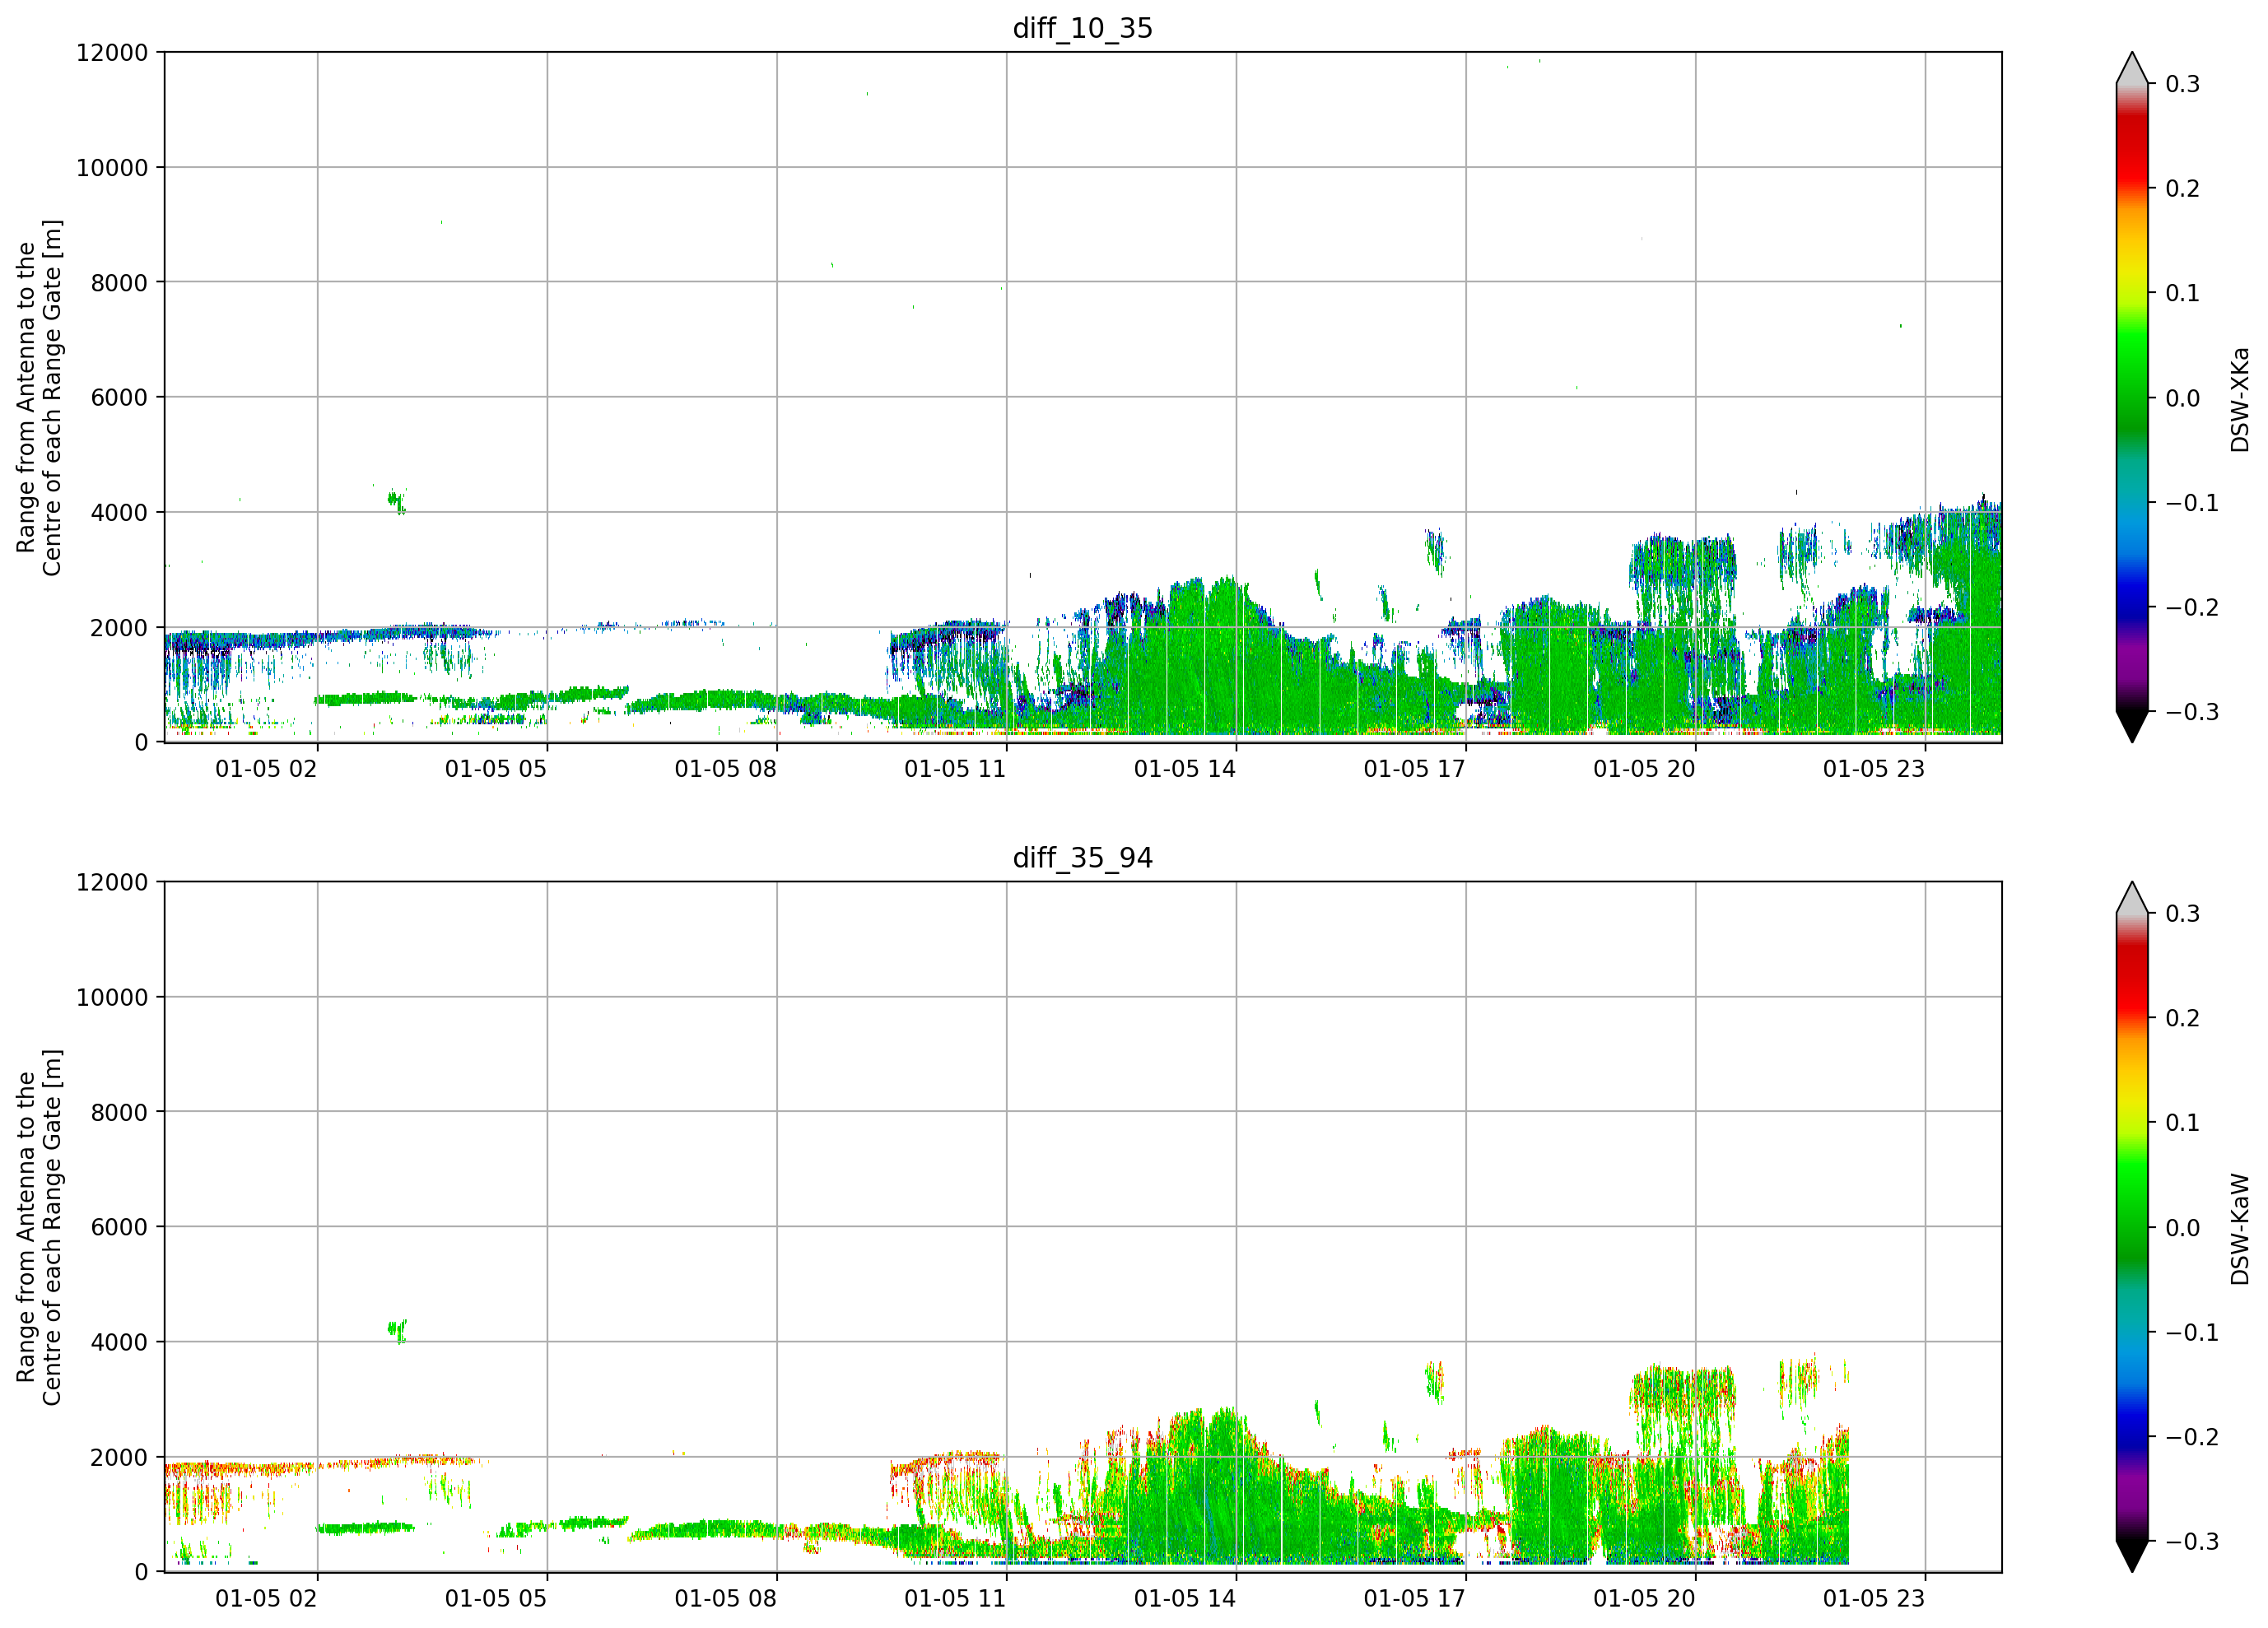Click the upper colorbar's top gray arrow
This screenshot has width=2268, height=1628.
coord(2132,68)
